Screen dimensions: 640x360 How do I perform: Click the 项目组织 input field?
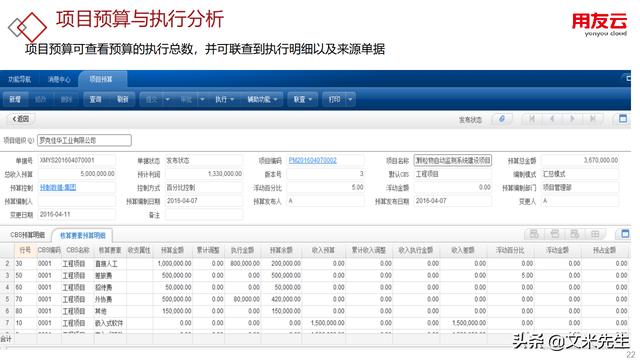pyautogui.click(x=84, y=140)
